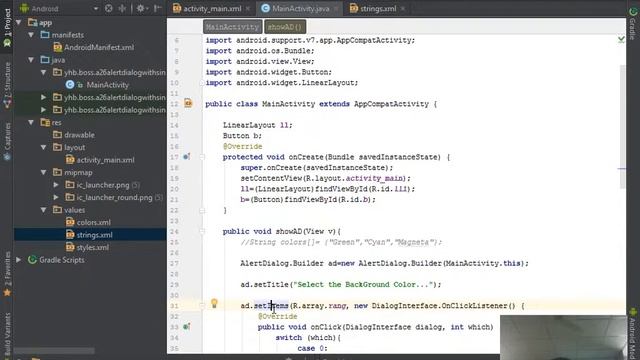
Task: Open the Captures tool window tab
Action: coord(7,142)
